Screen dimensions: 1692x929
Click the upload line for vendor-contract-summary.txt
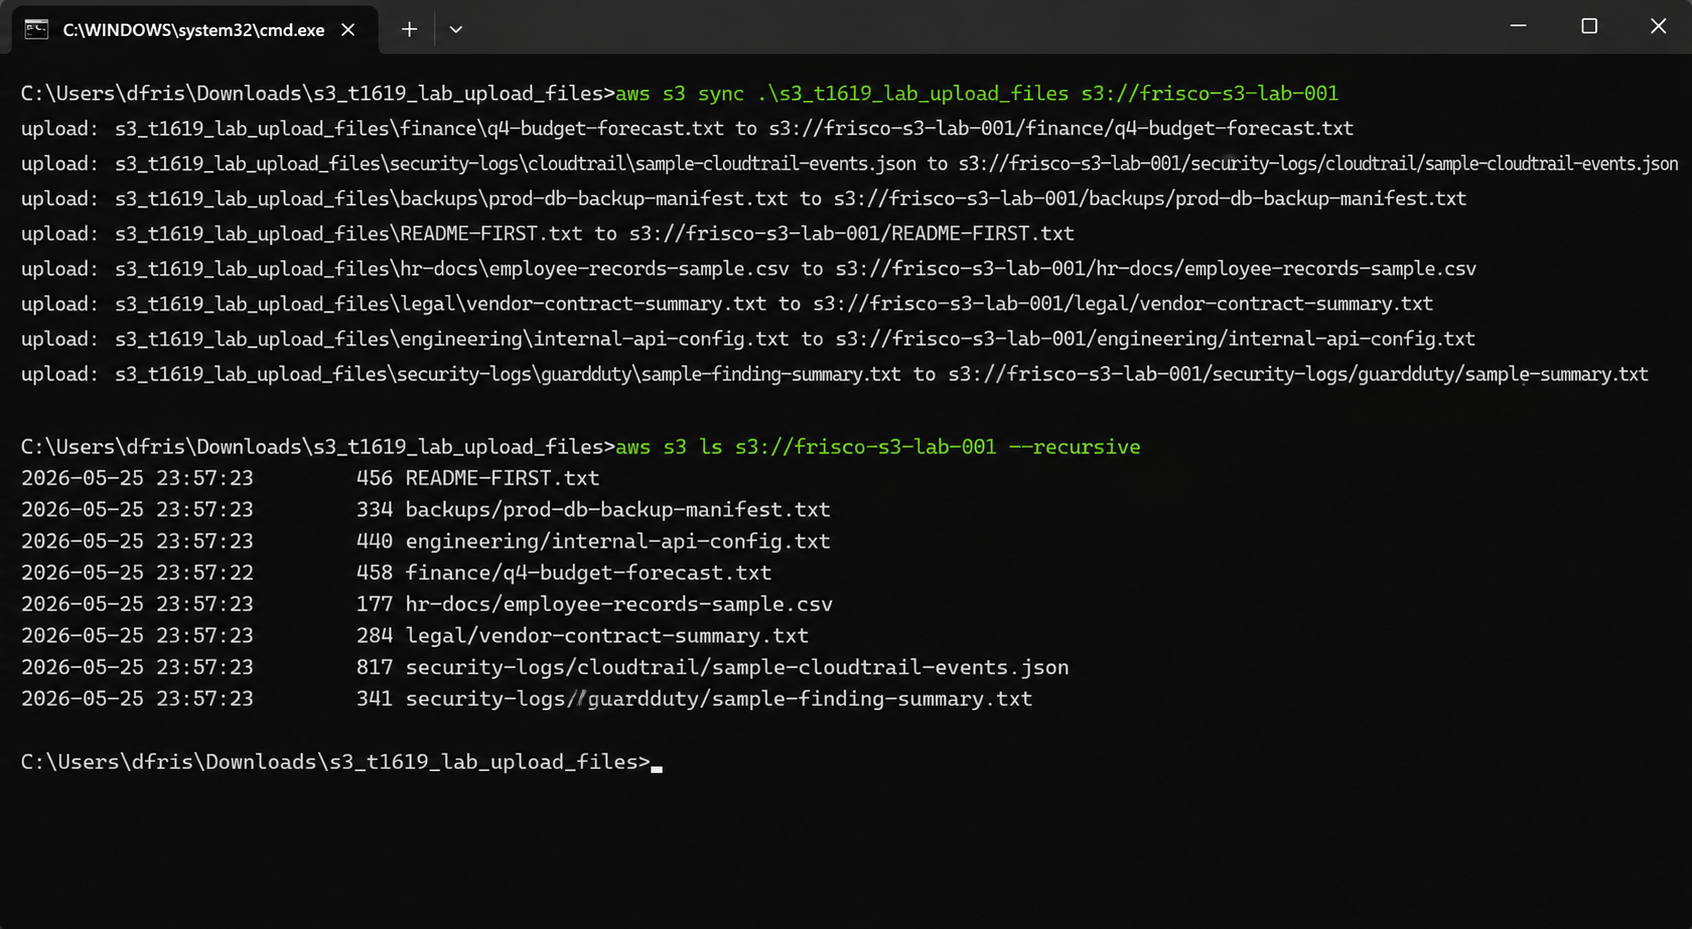pyautogui.click(x=727, y=304)
